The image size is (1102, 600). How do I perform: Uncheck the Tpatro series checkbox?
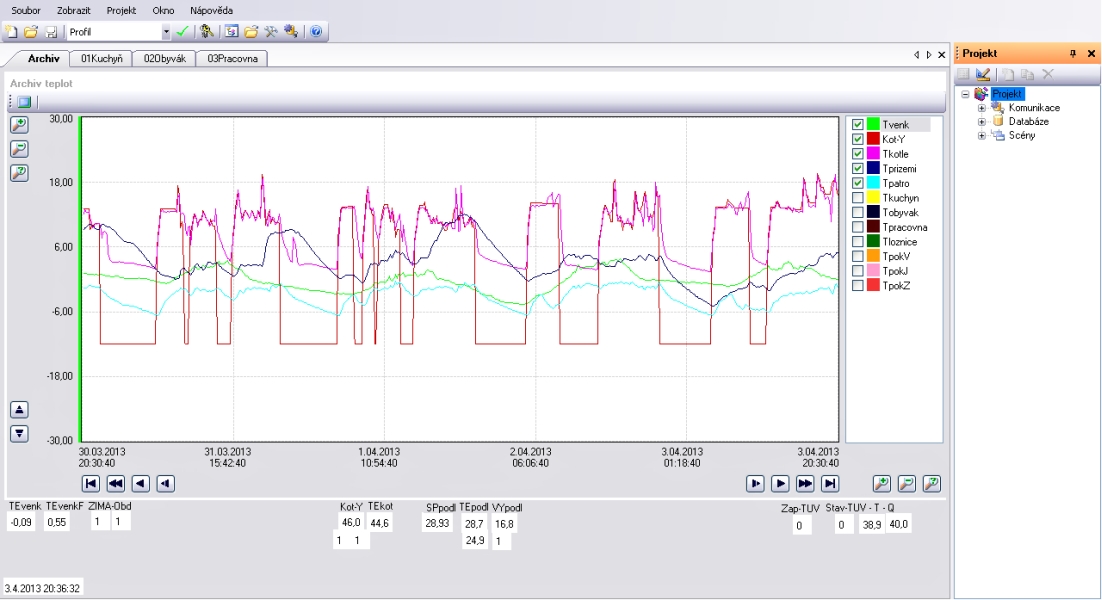point(857,183)
